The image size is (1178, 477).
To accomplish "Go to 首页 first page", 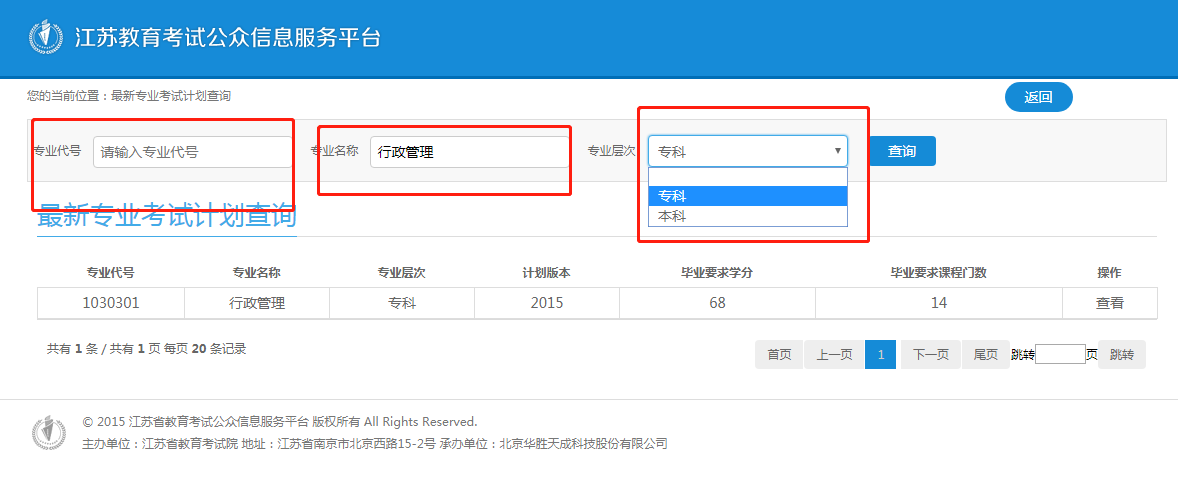I will pos(779,355).
